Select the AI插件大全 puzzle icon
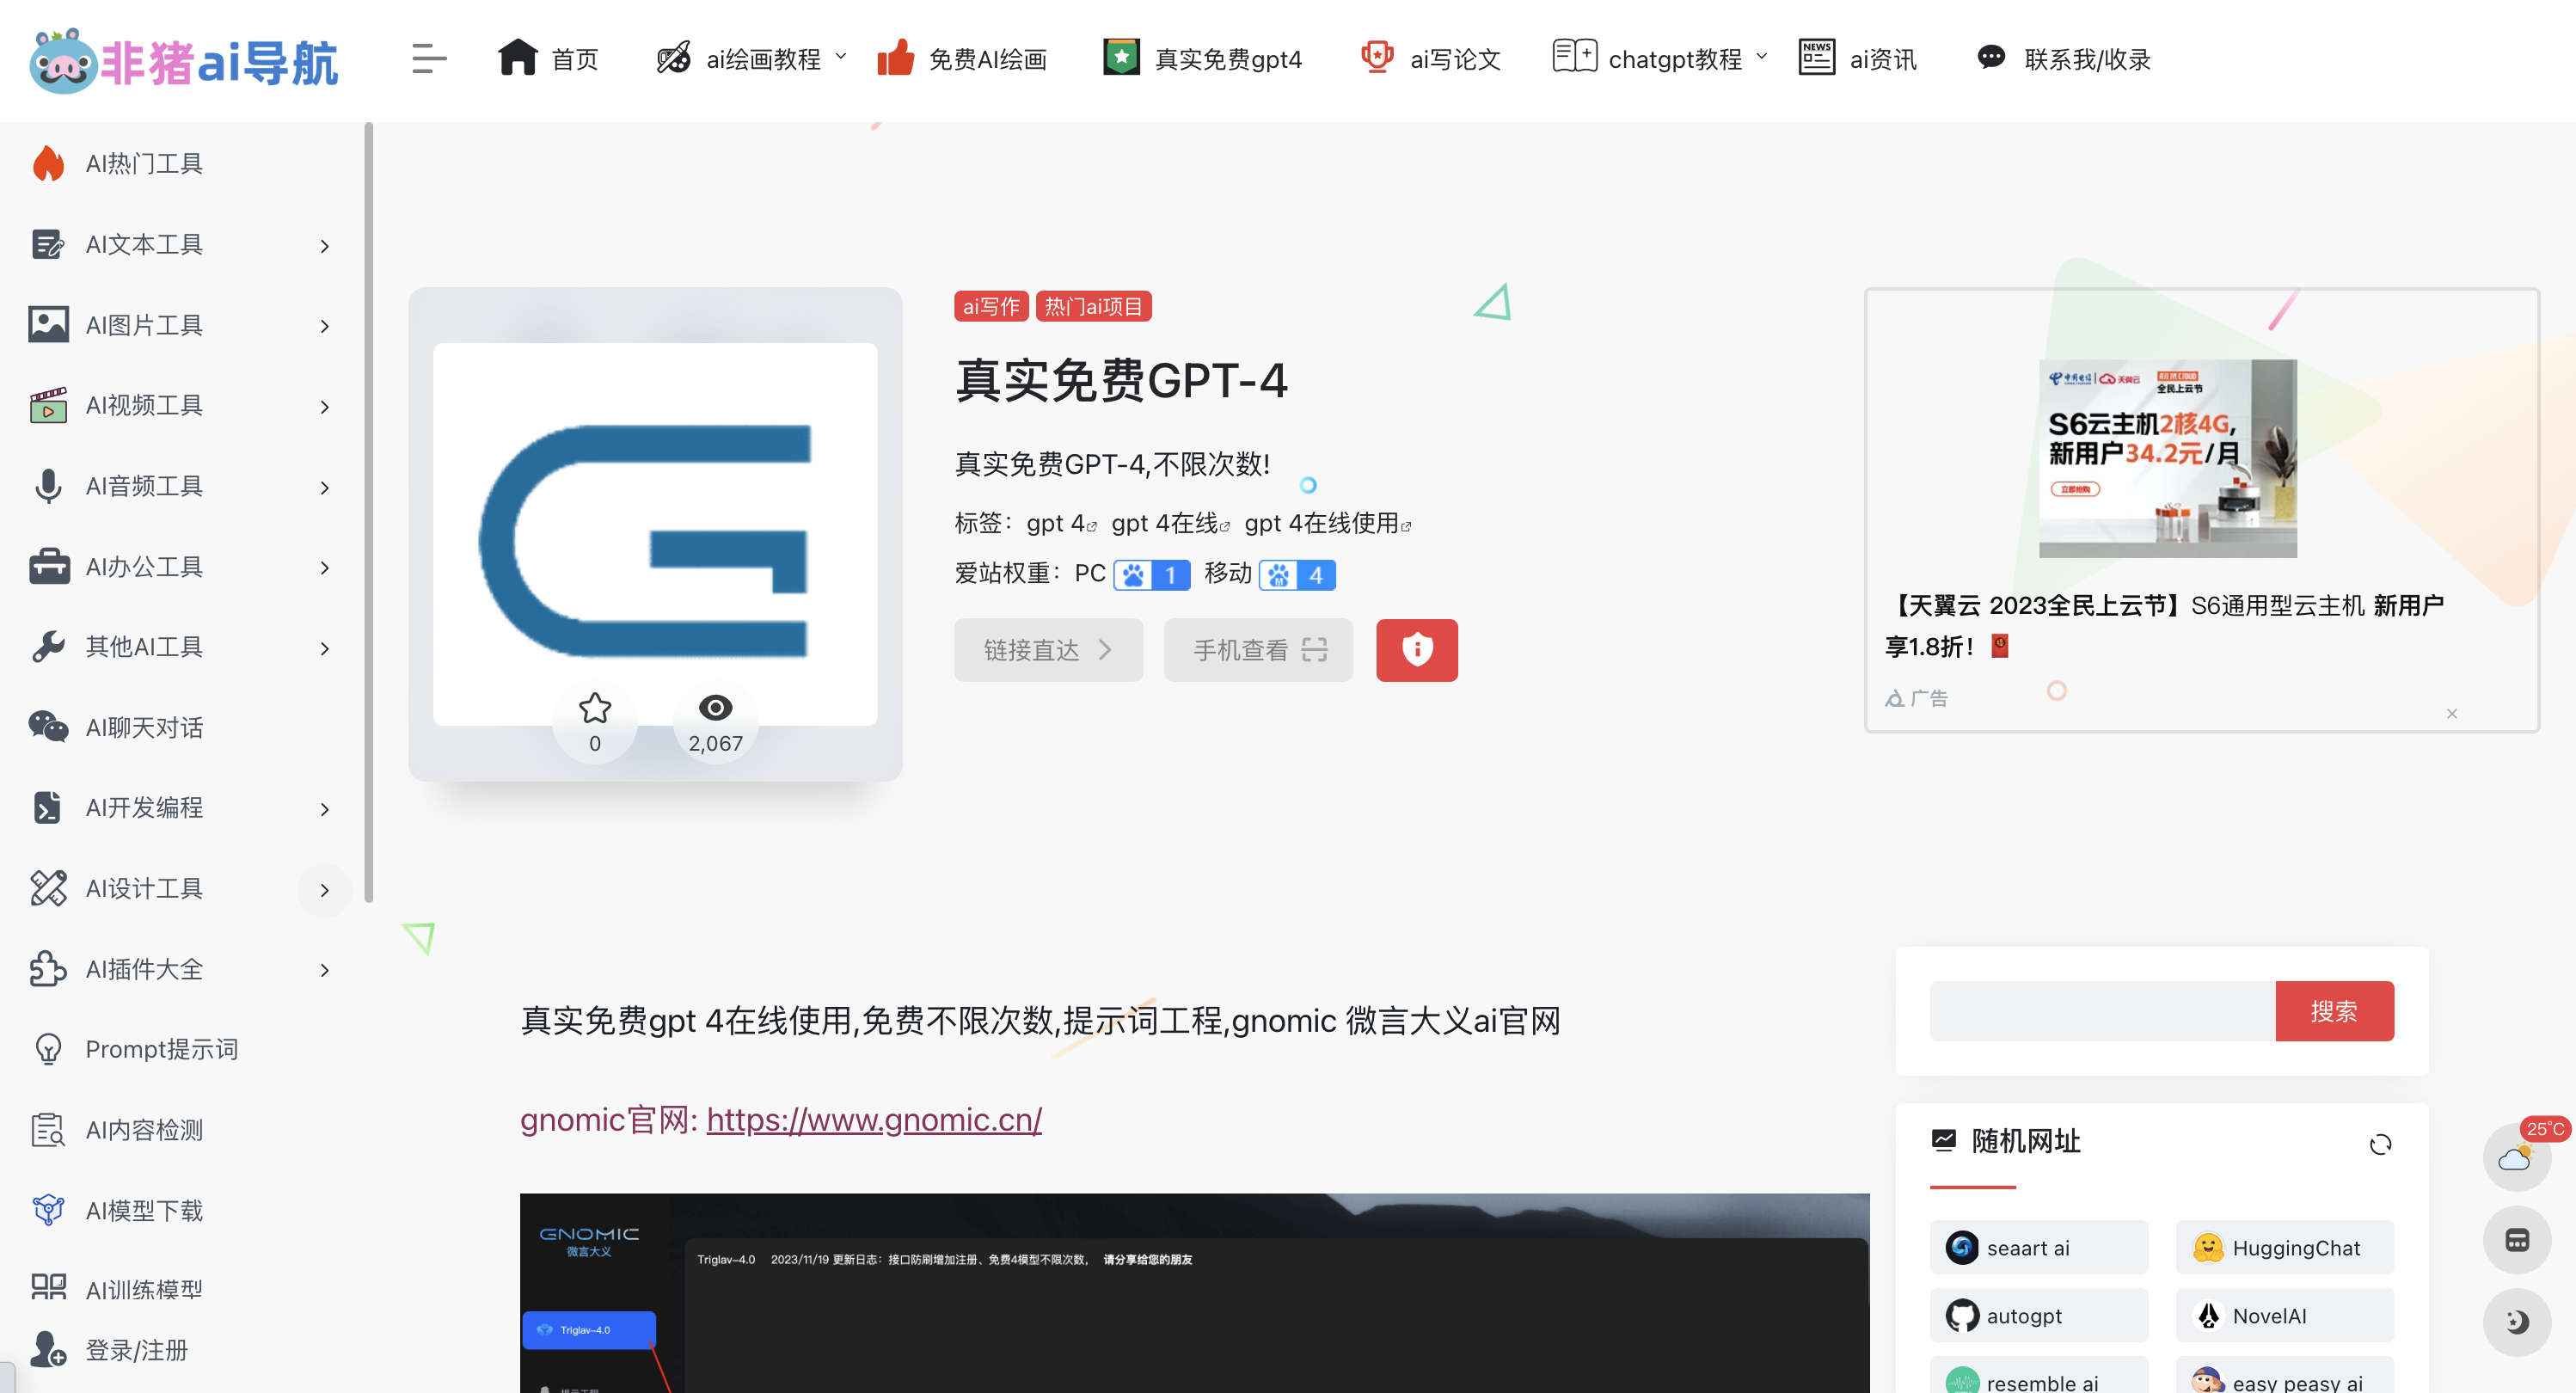Viewport: 2576px width, 1393px height. [48, 969]
